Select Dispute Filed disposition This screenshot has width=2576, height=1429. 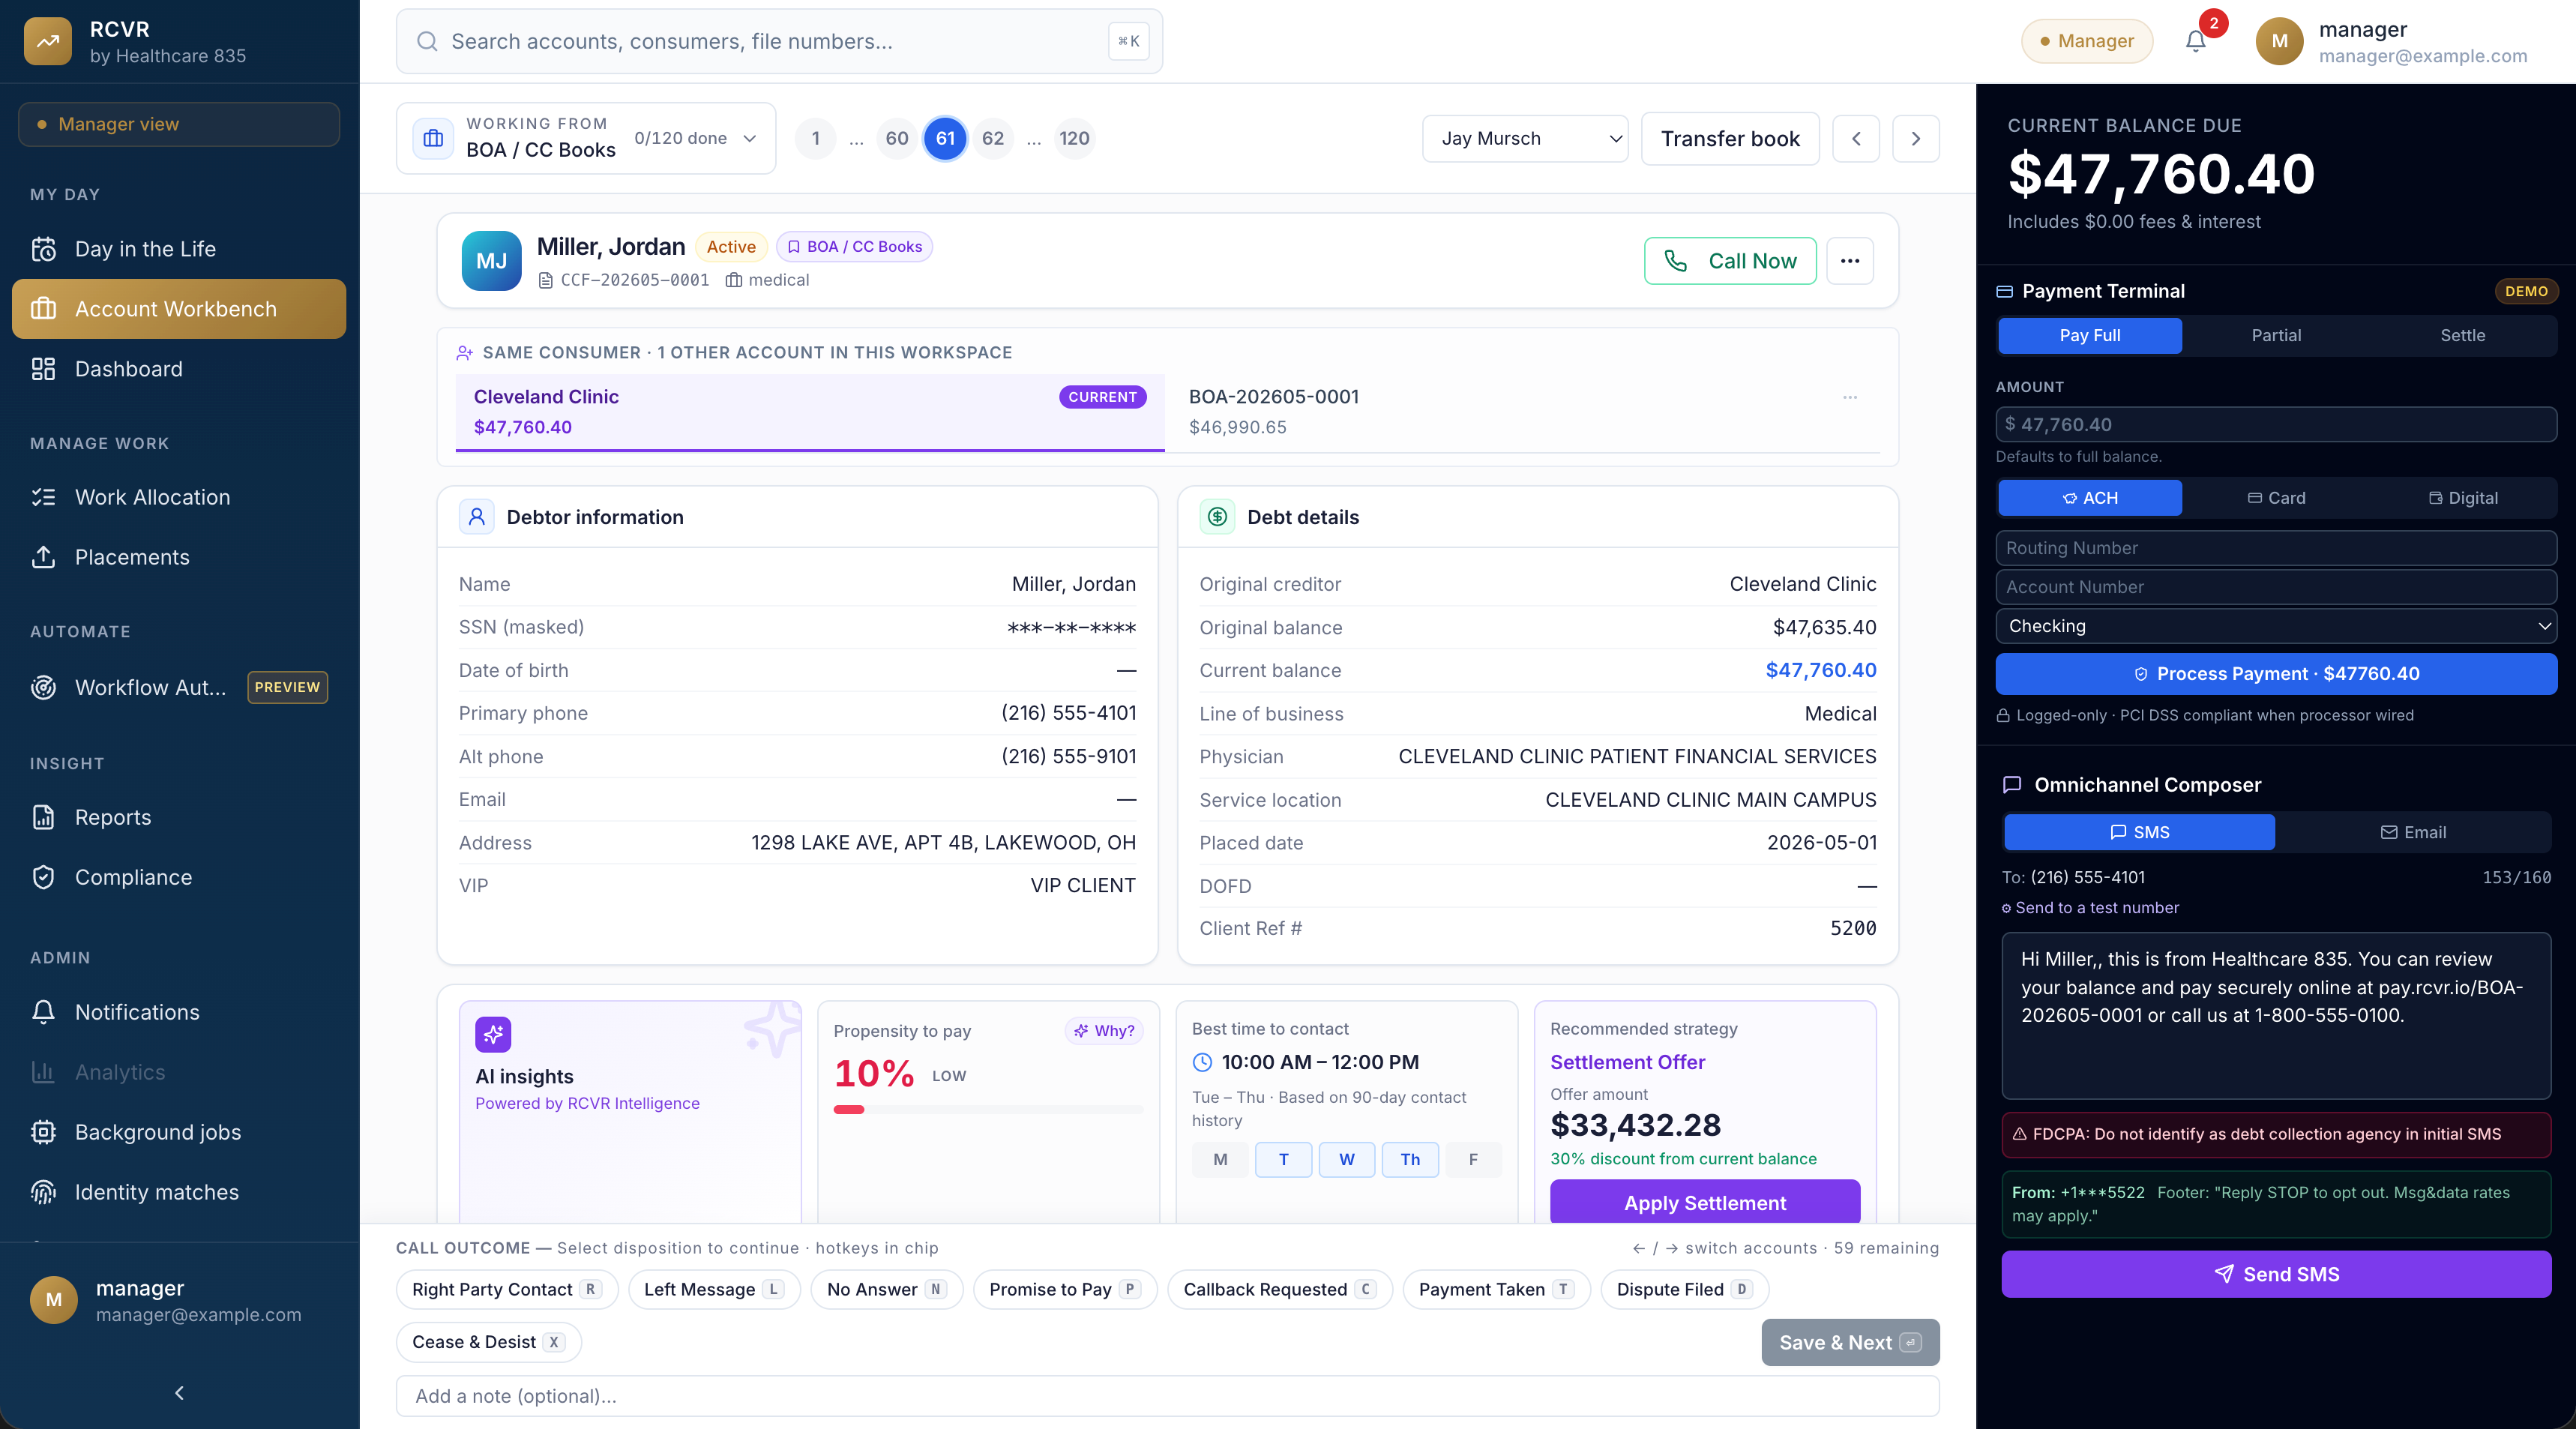tap(1684, 1289)
